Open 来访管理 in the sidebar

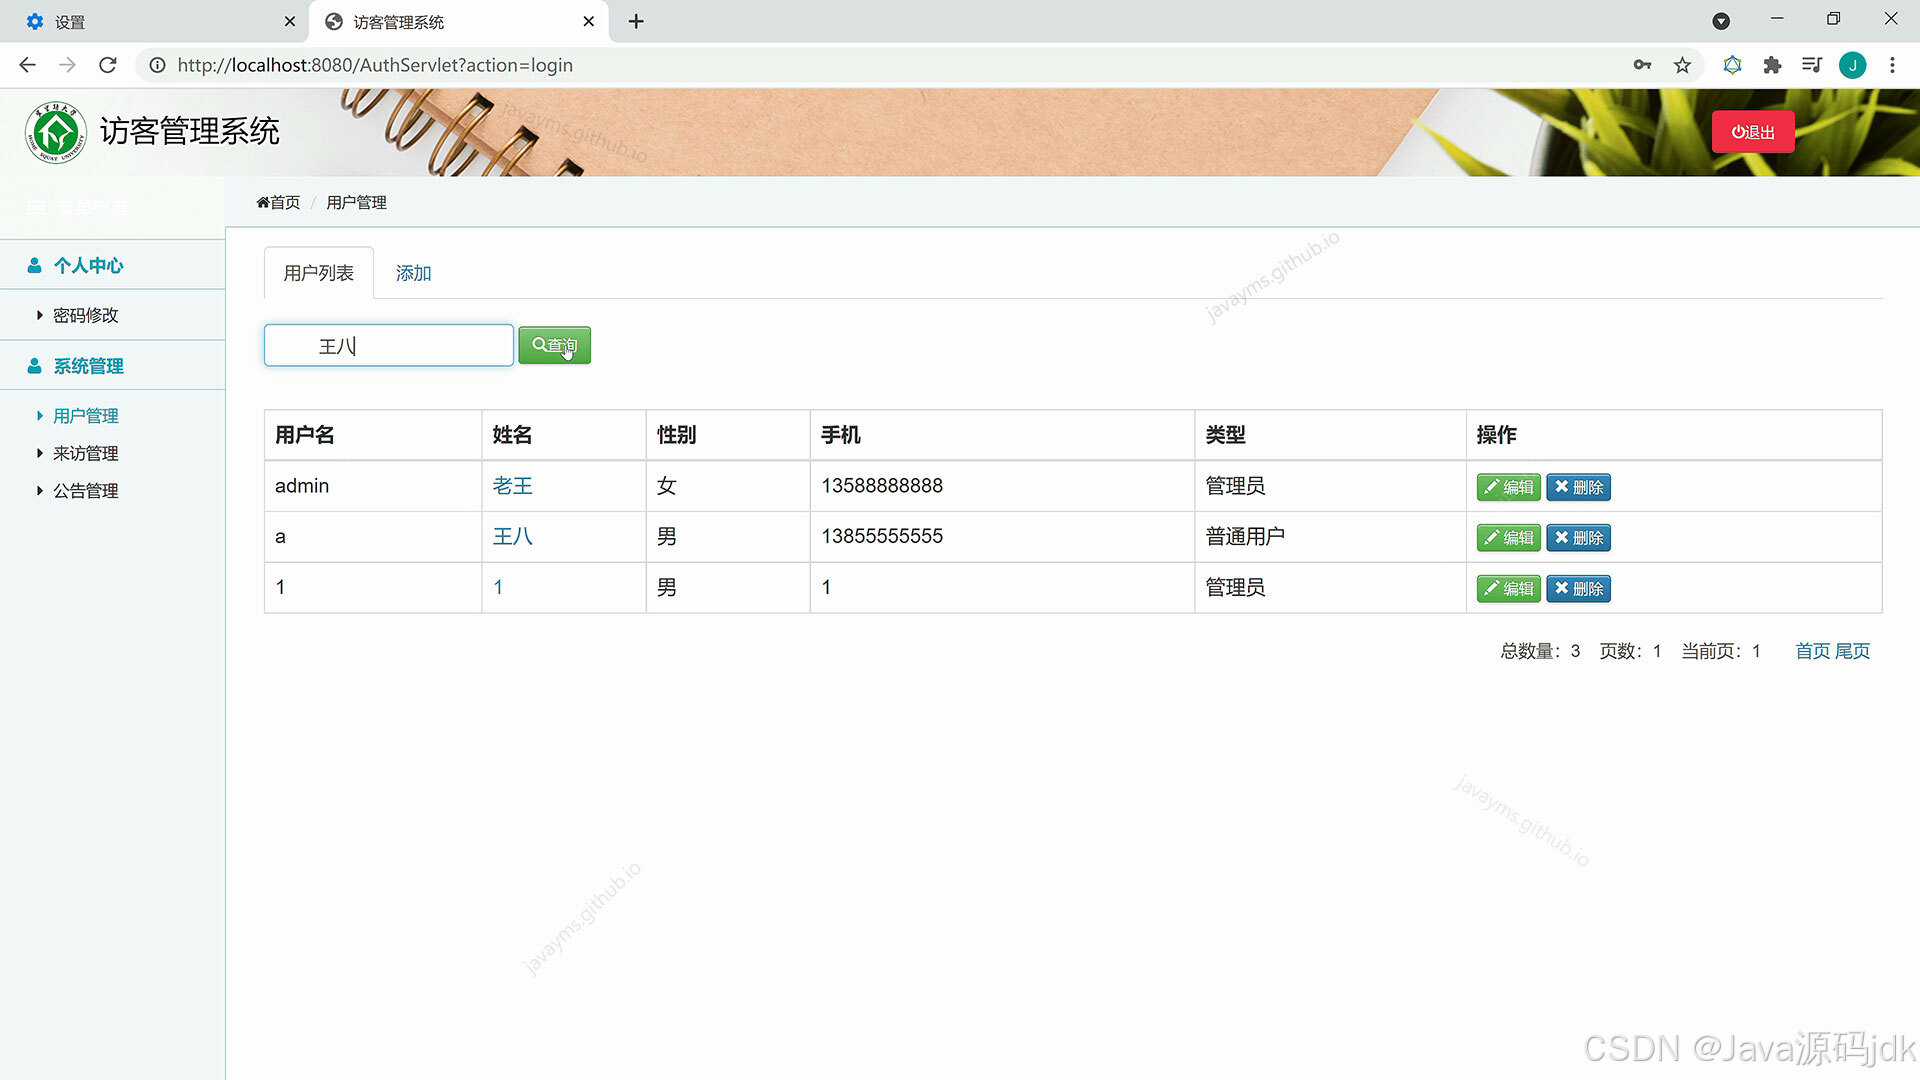click(86, 453)
